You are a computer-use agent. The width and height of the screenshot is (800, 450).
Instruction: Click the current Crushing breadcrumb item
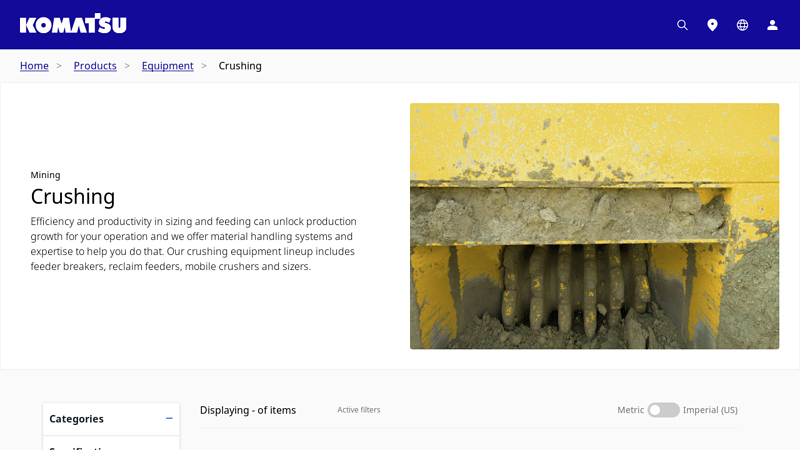tap(240, 66)
